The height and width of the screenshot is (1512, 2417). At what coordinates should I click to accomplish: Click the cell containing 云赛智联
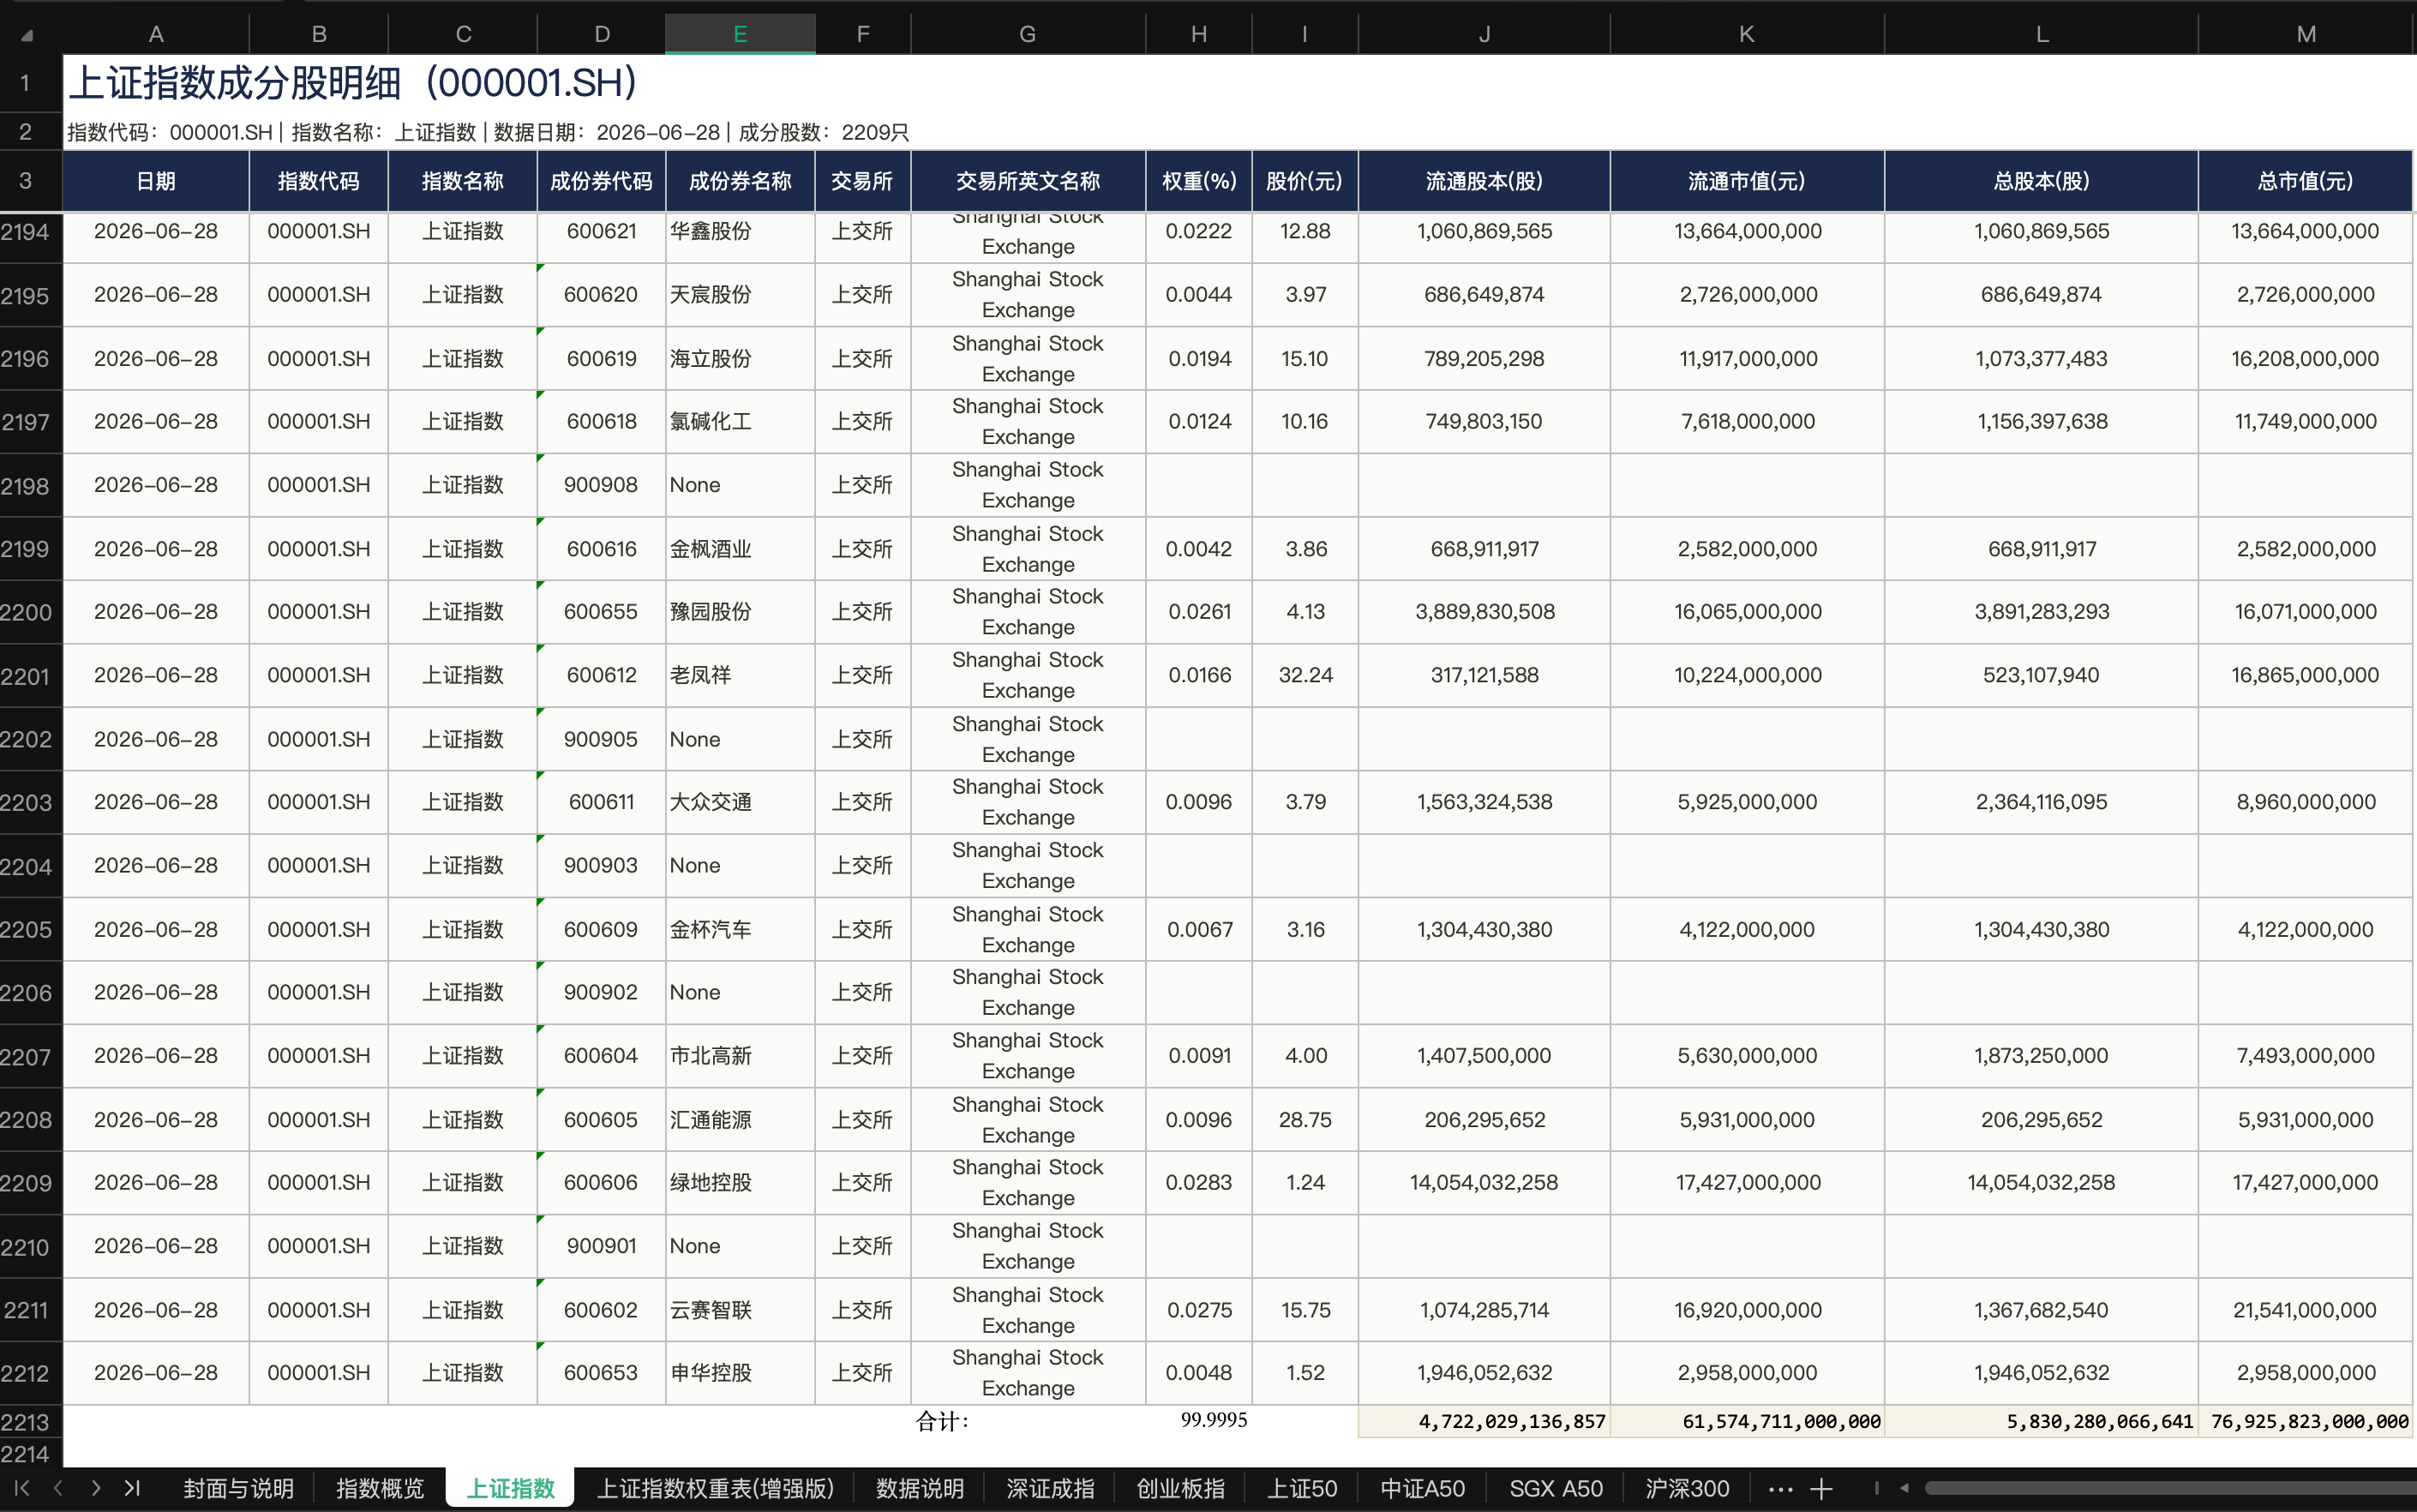coord(740,1310)
